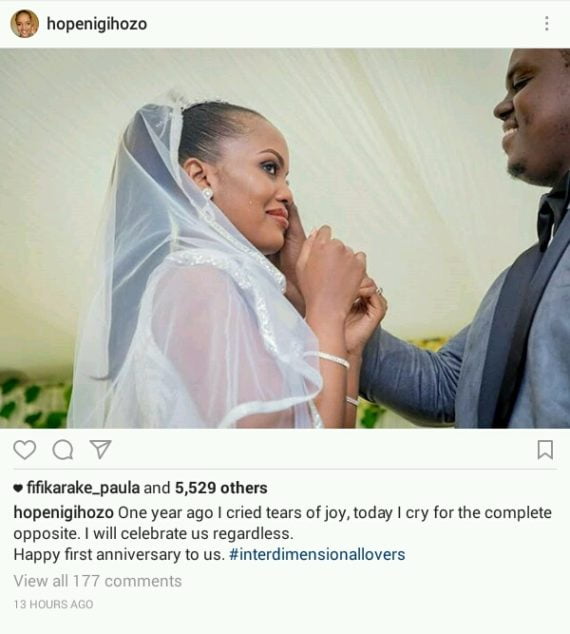Click the 13 HOURS AGO timestamp

point(53,604)
